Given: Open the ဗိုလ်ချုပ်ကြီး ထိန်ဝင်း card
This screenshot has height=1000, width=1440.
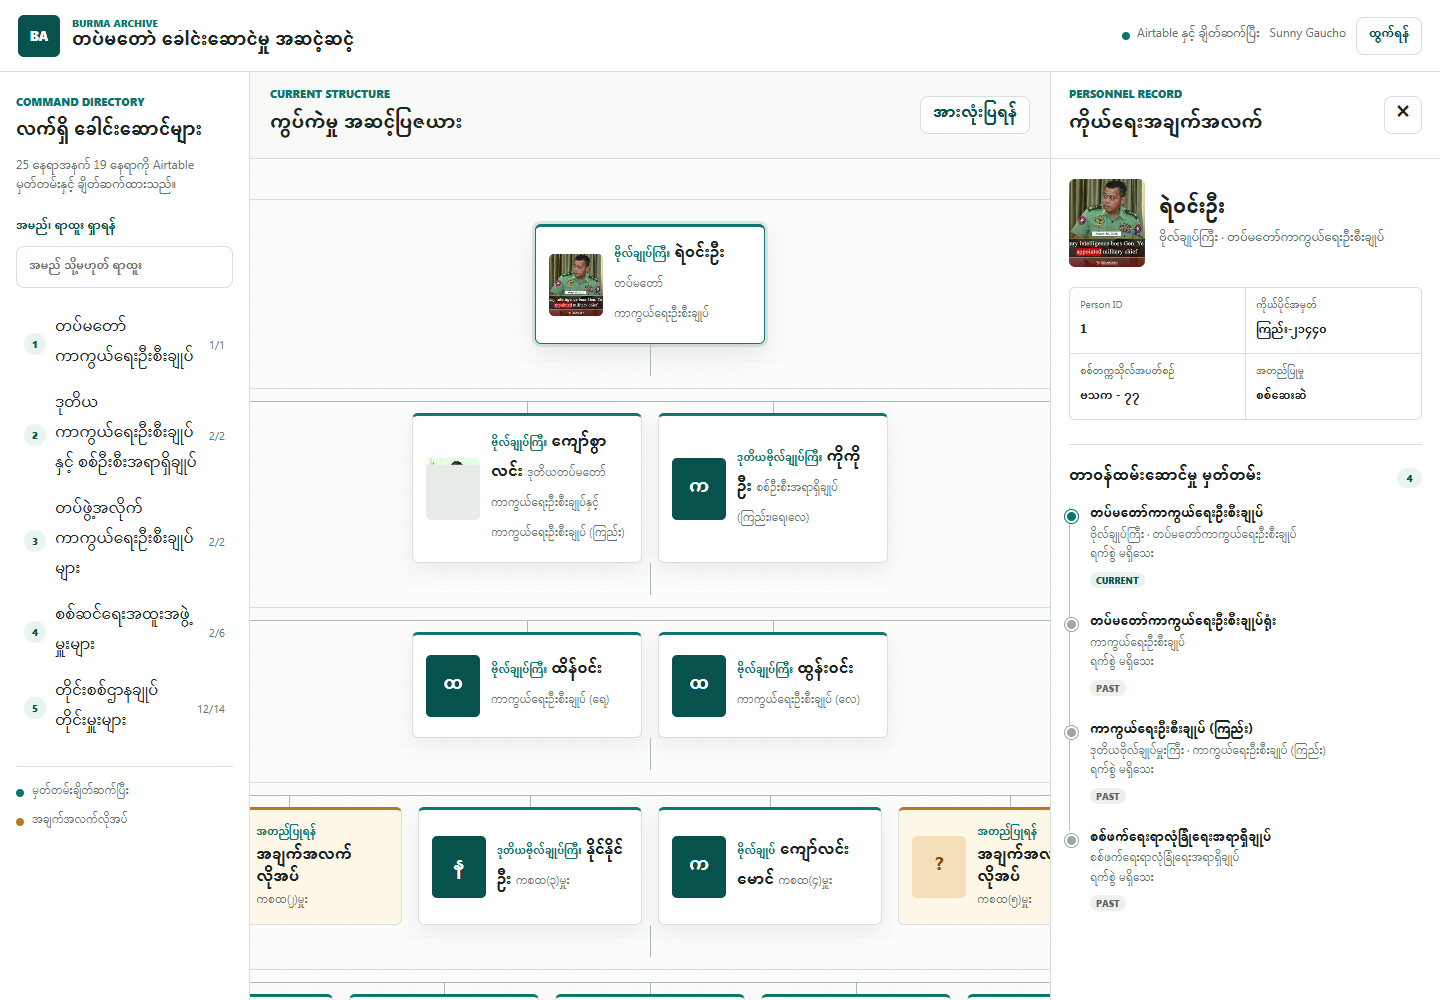Looking at the screenshot, I should (x=527, y=685).
